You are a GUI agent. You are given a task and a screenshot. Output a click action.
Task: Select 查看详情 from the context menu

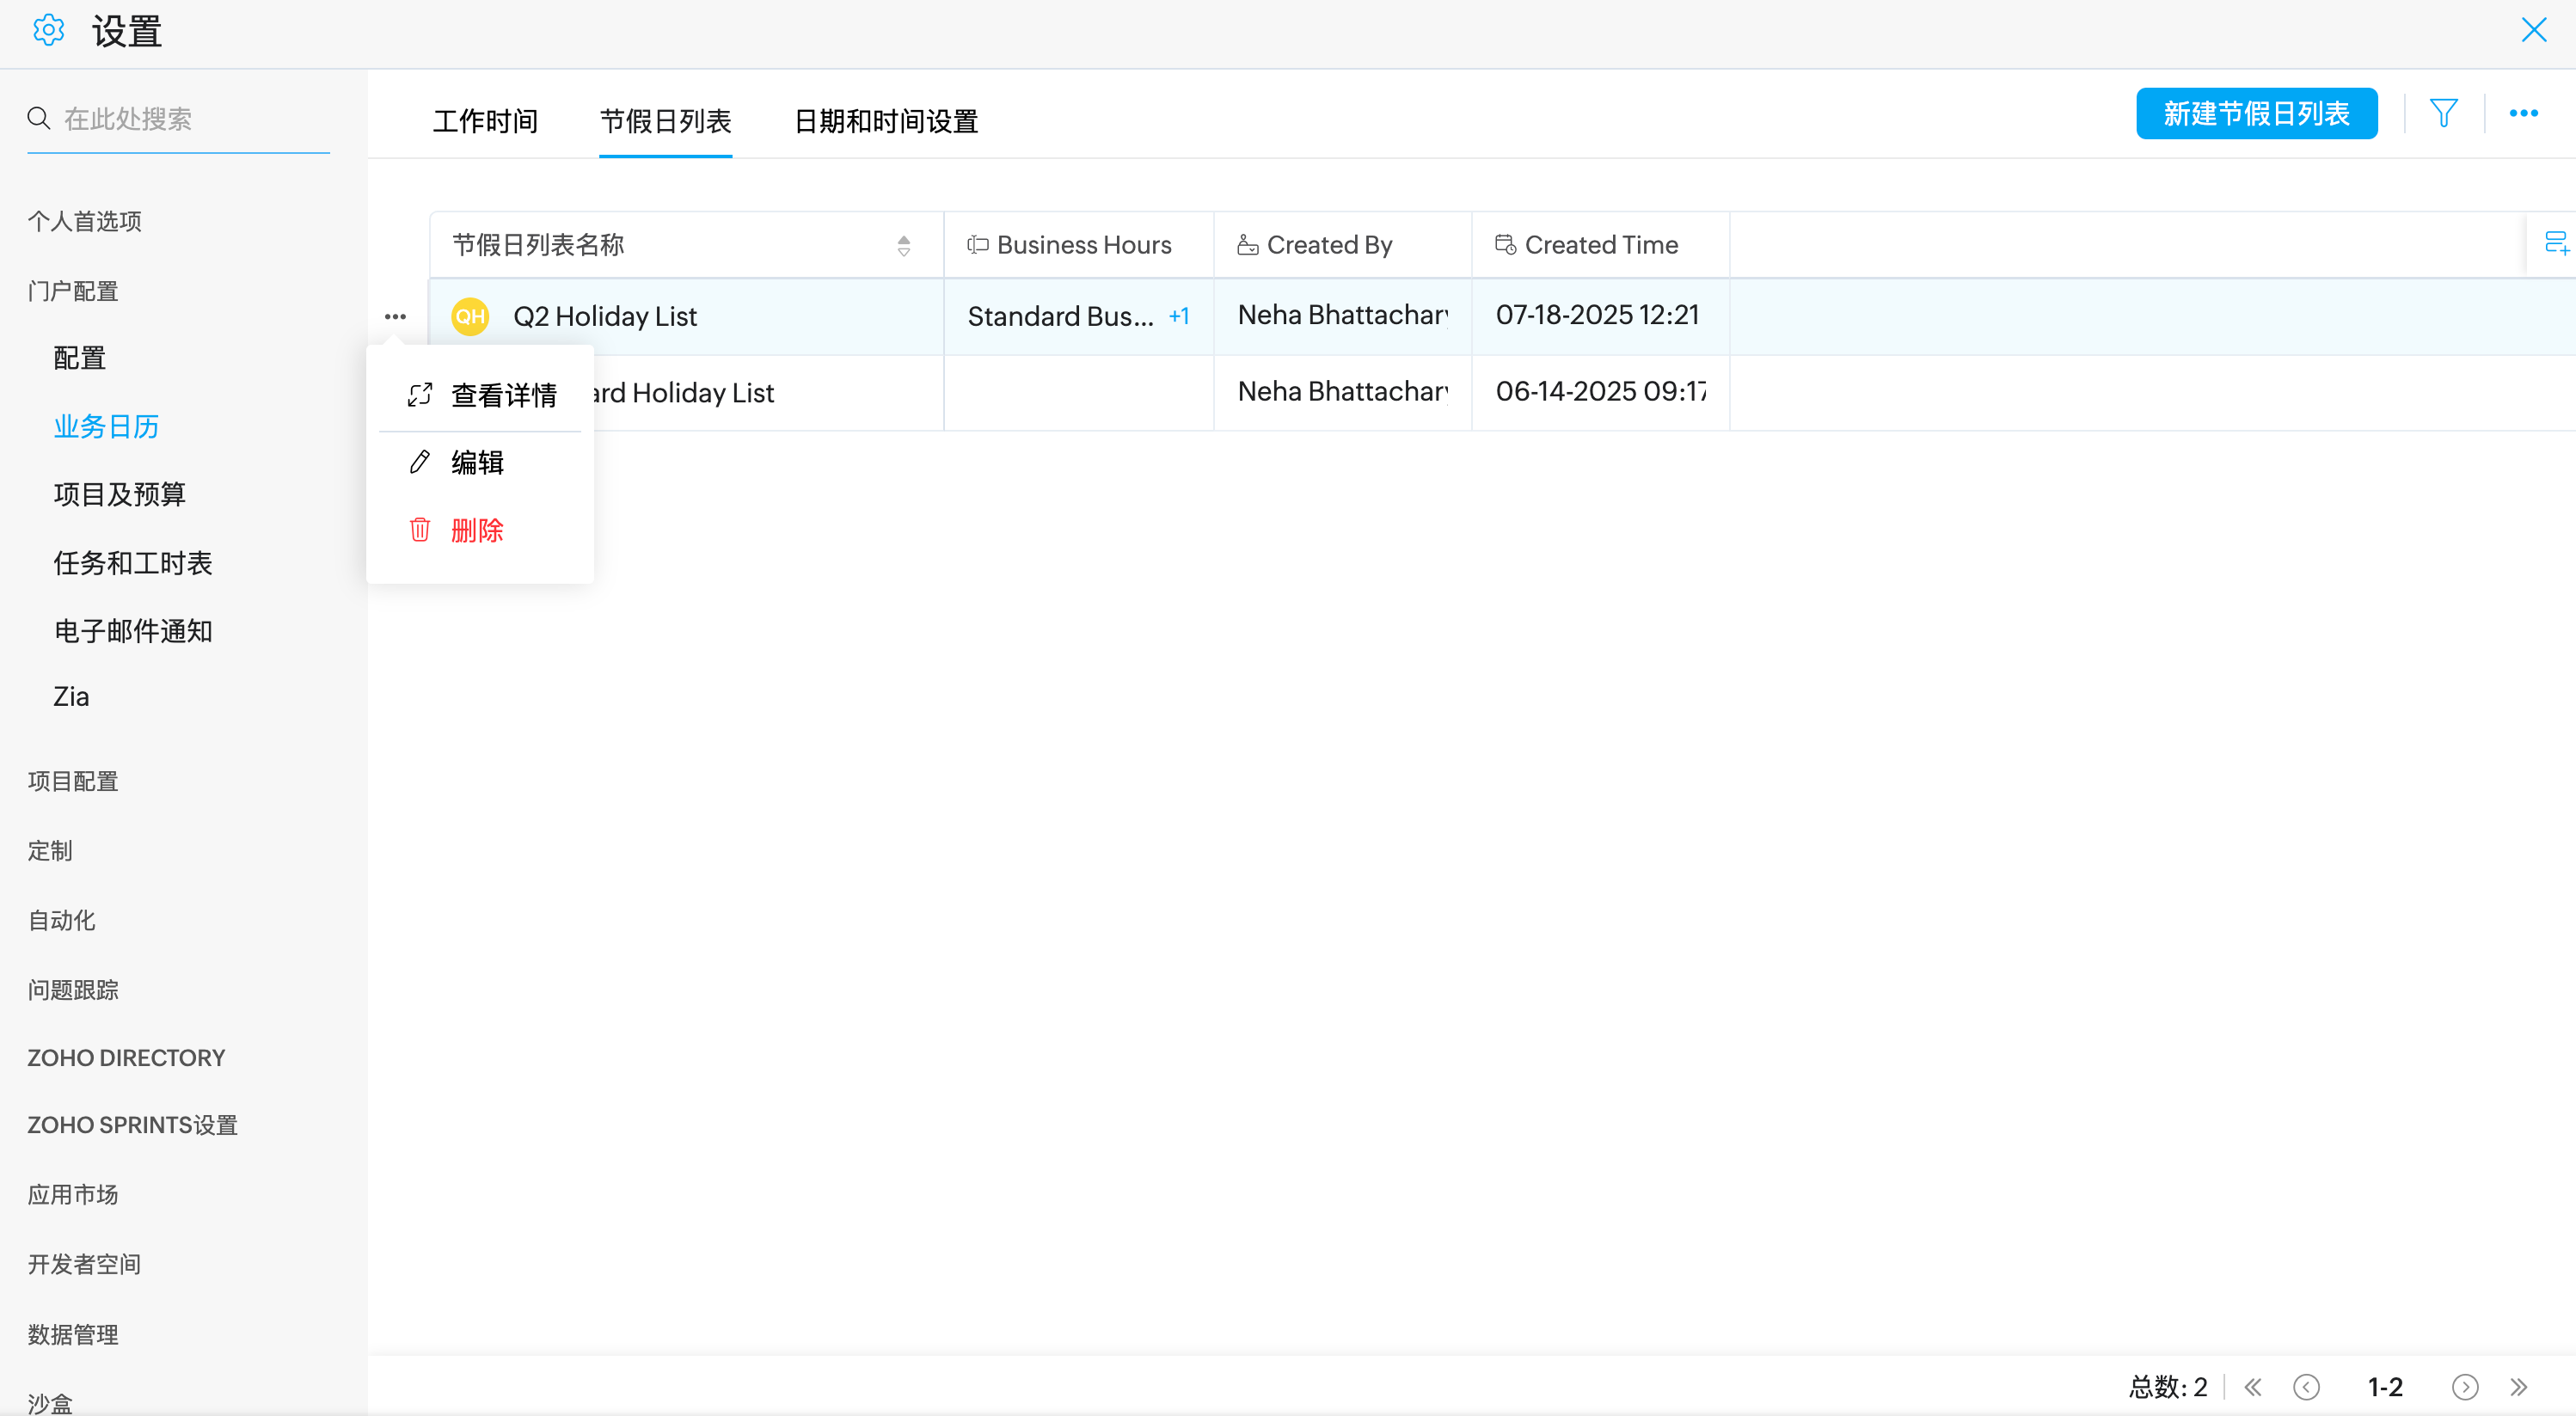point(502,395)
